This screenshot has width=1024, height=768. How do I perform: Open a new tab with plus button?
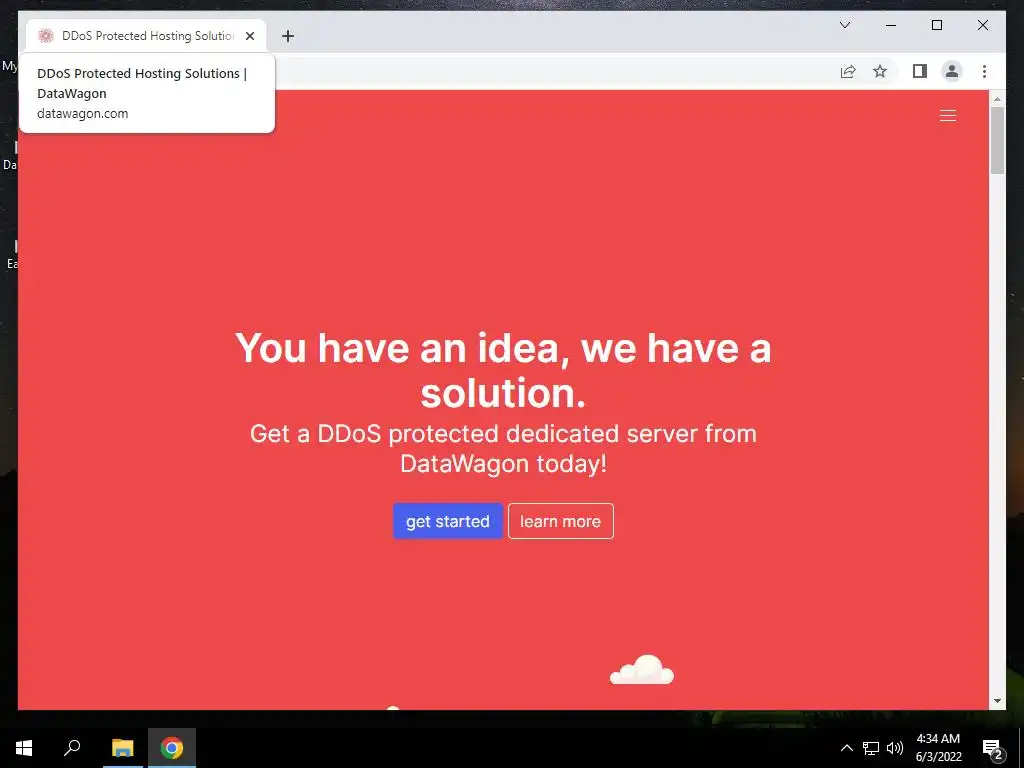pyautogui.click(x=287, y=36)
